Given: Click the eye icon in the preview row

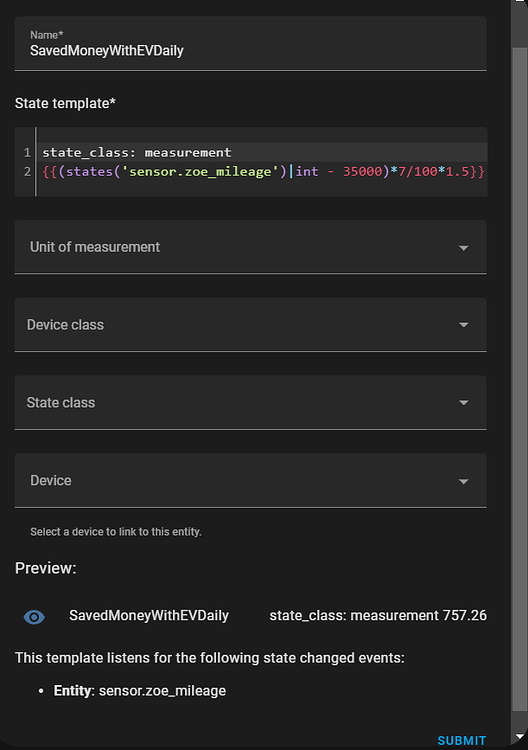Looking at the screenshot, I should 34,617.
